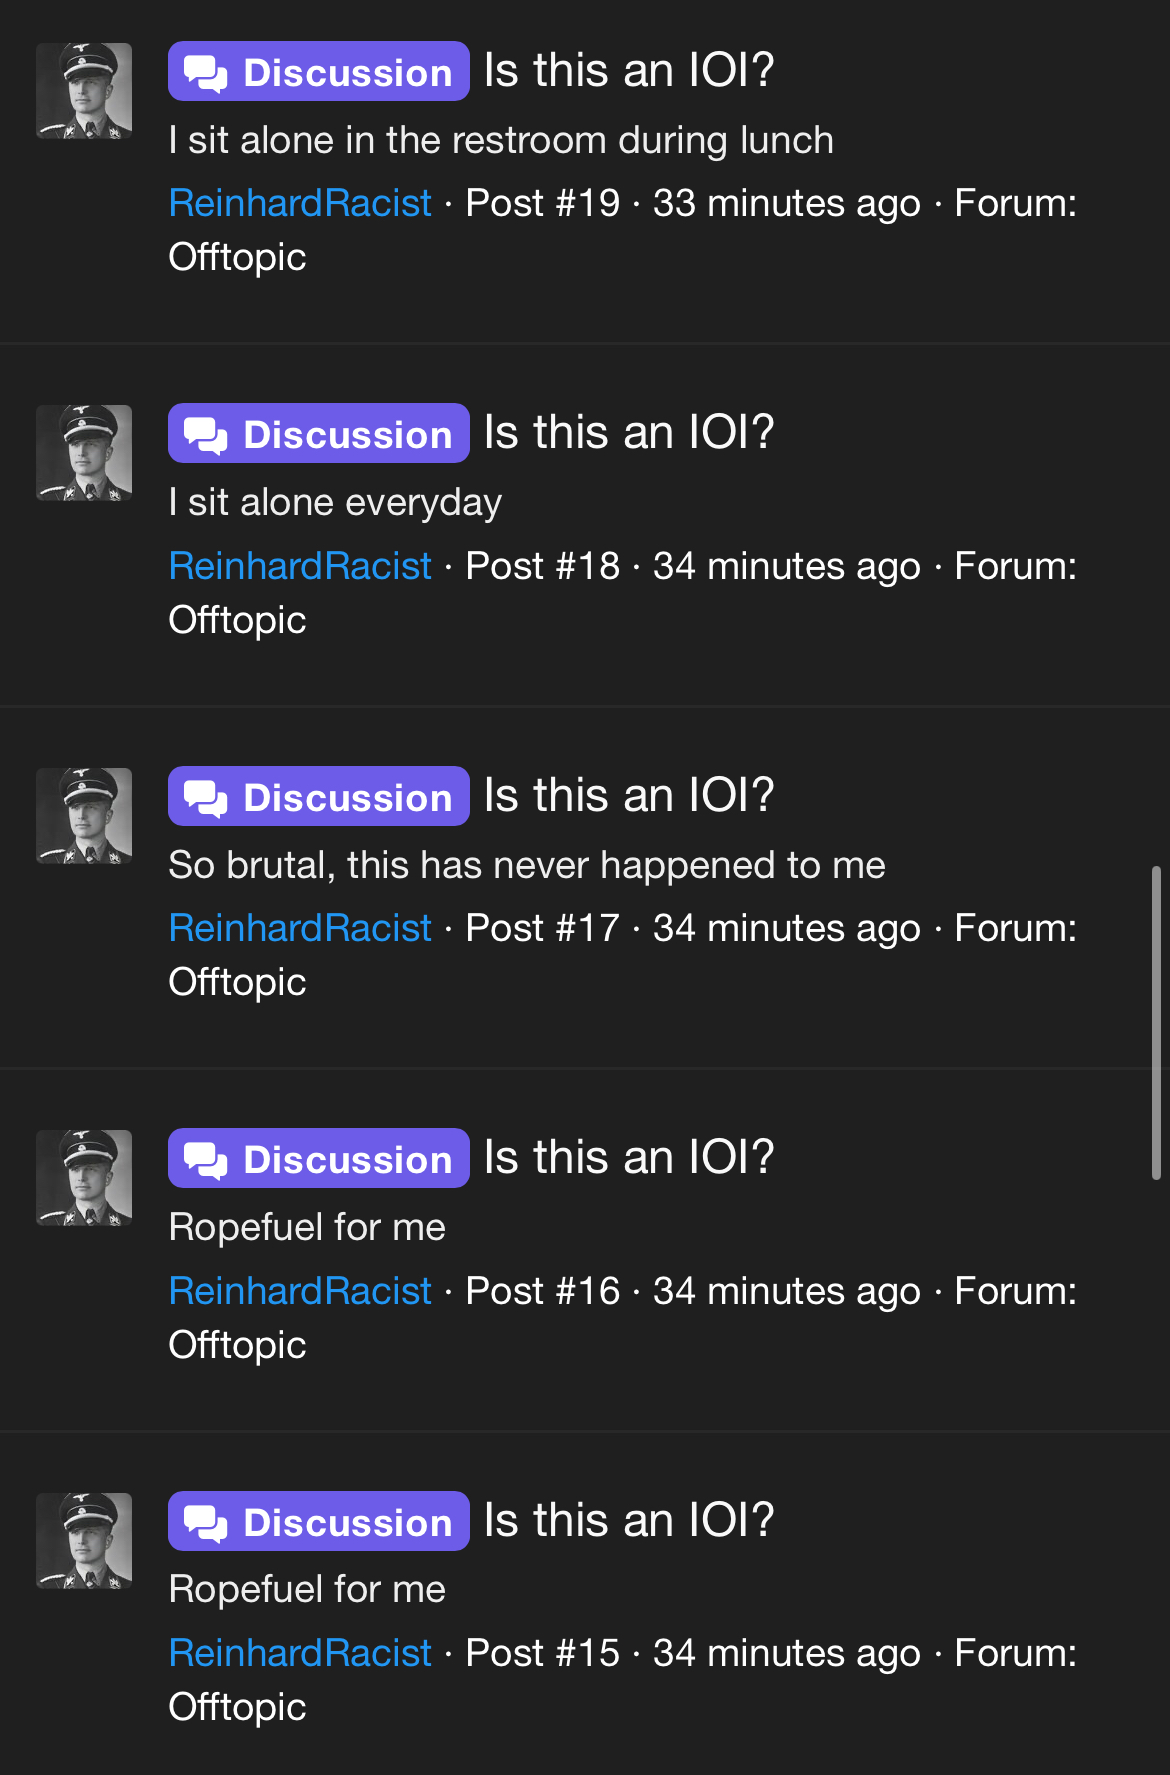Click the Discussion badge on Post #16
The width and height of the screenshot is (1170, 1775).
coord(319,1158)
